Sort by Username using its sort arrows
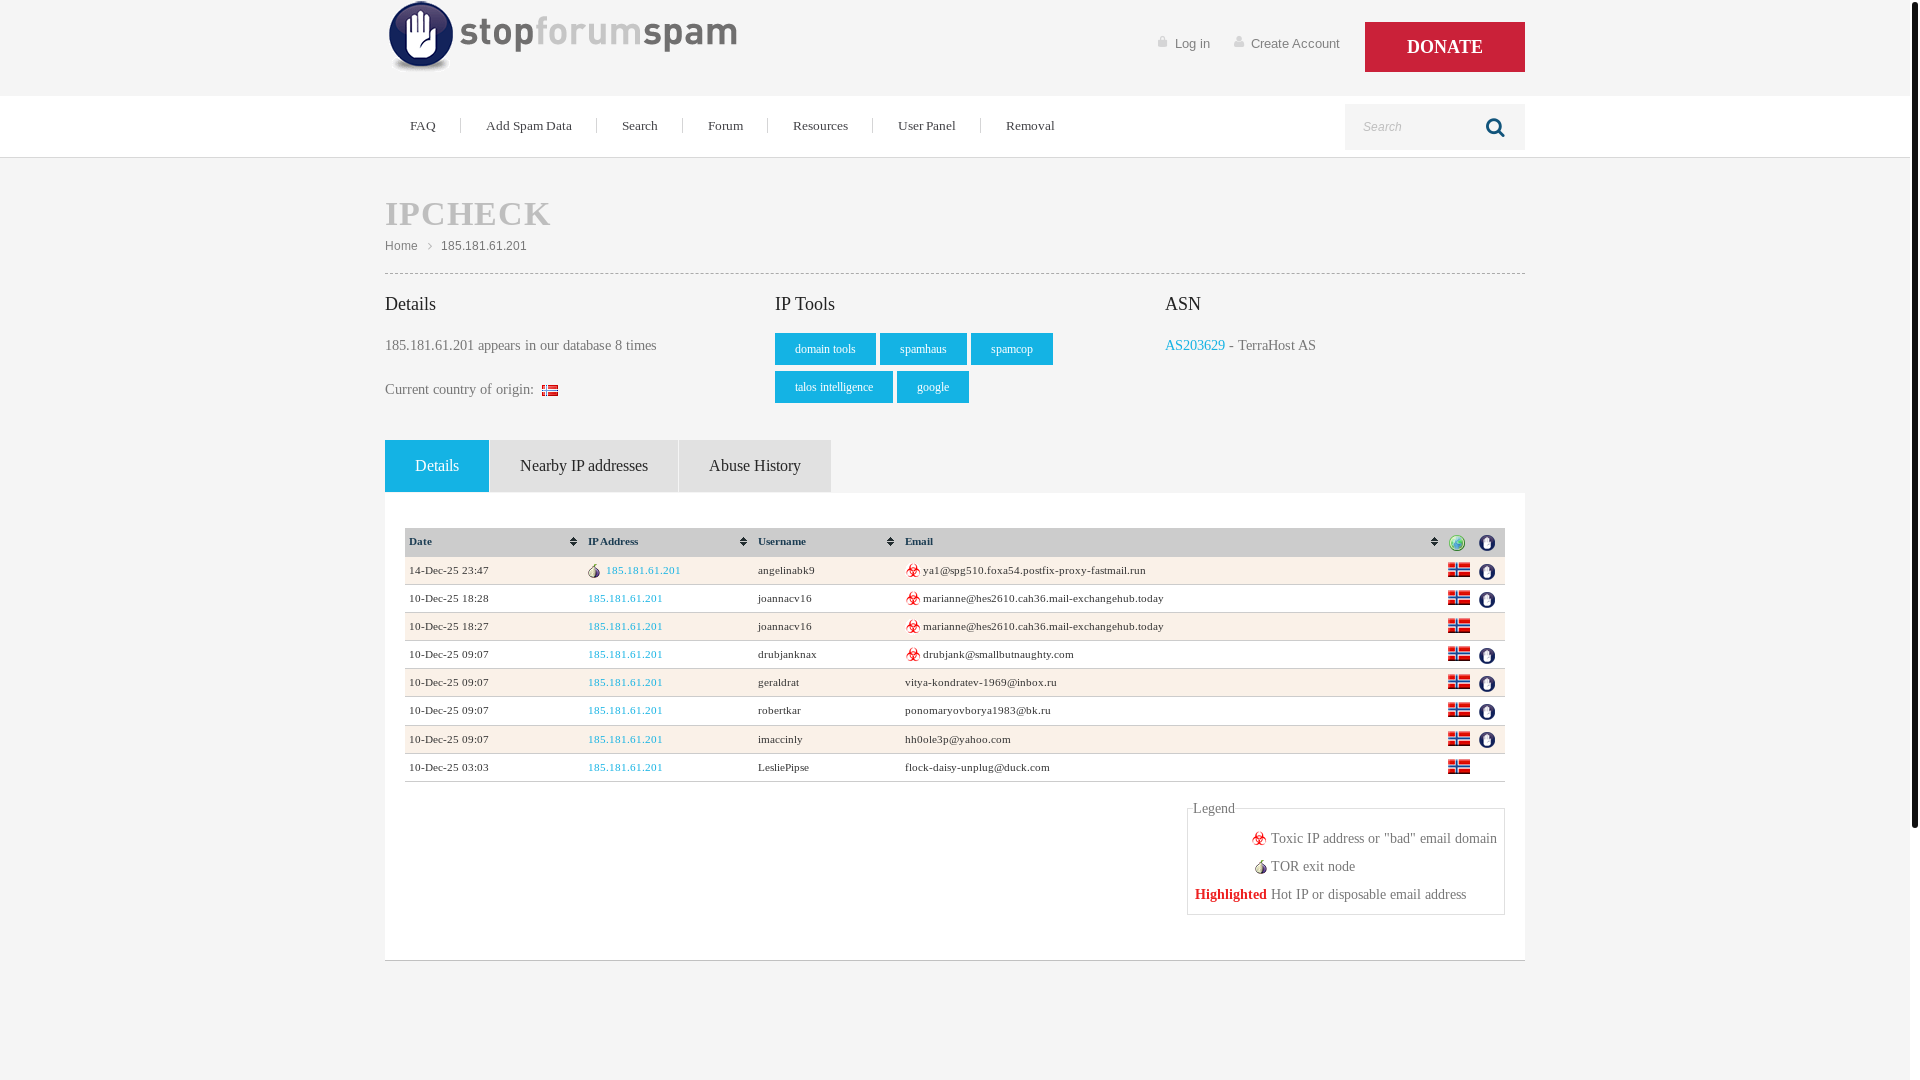Viewport: 1920px width, 1080px height. [x=890, y=542]
